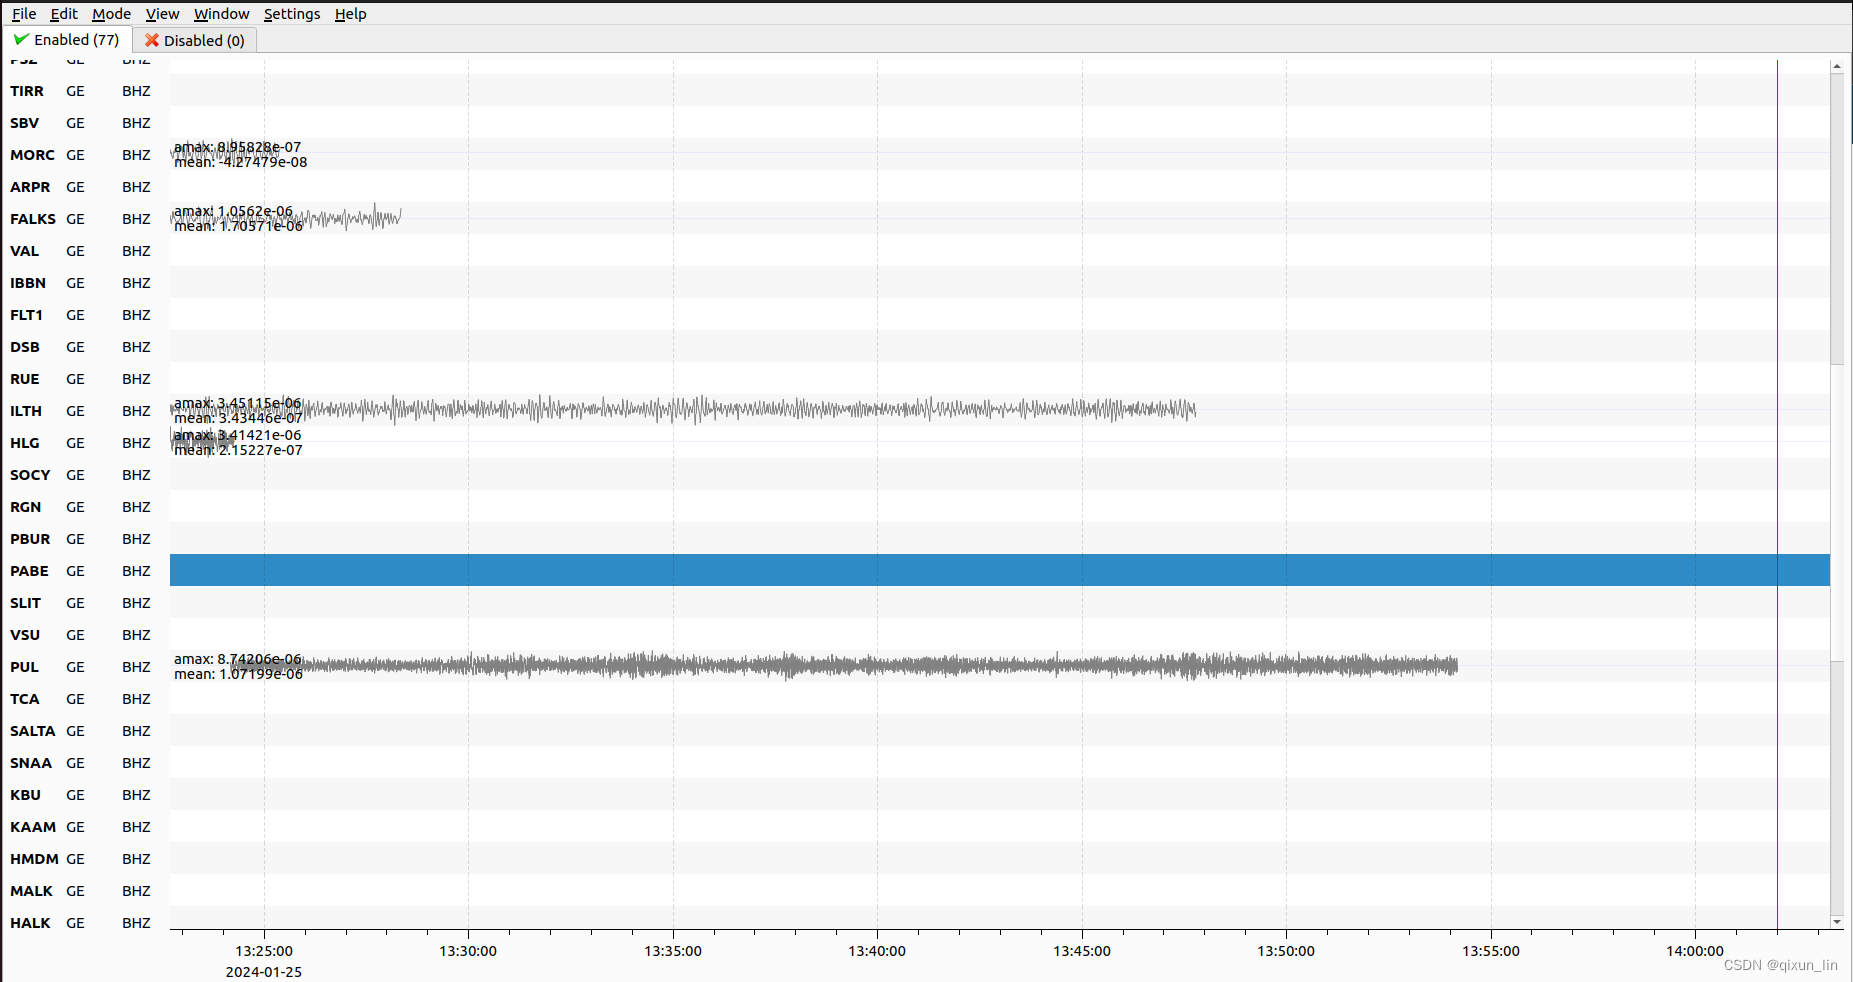Screen dimensions: 1853x982
Task: Click the scrollbar up arrow on the right
Action: coord(1838,65)
